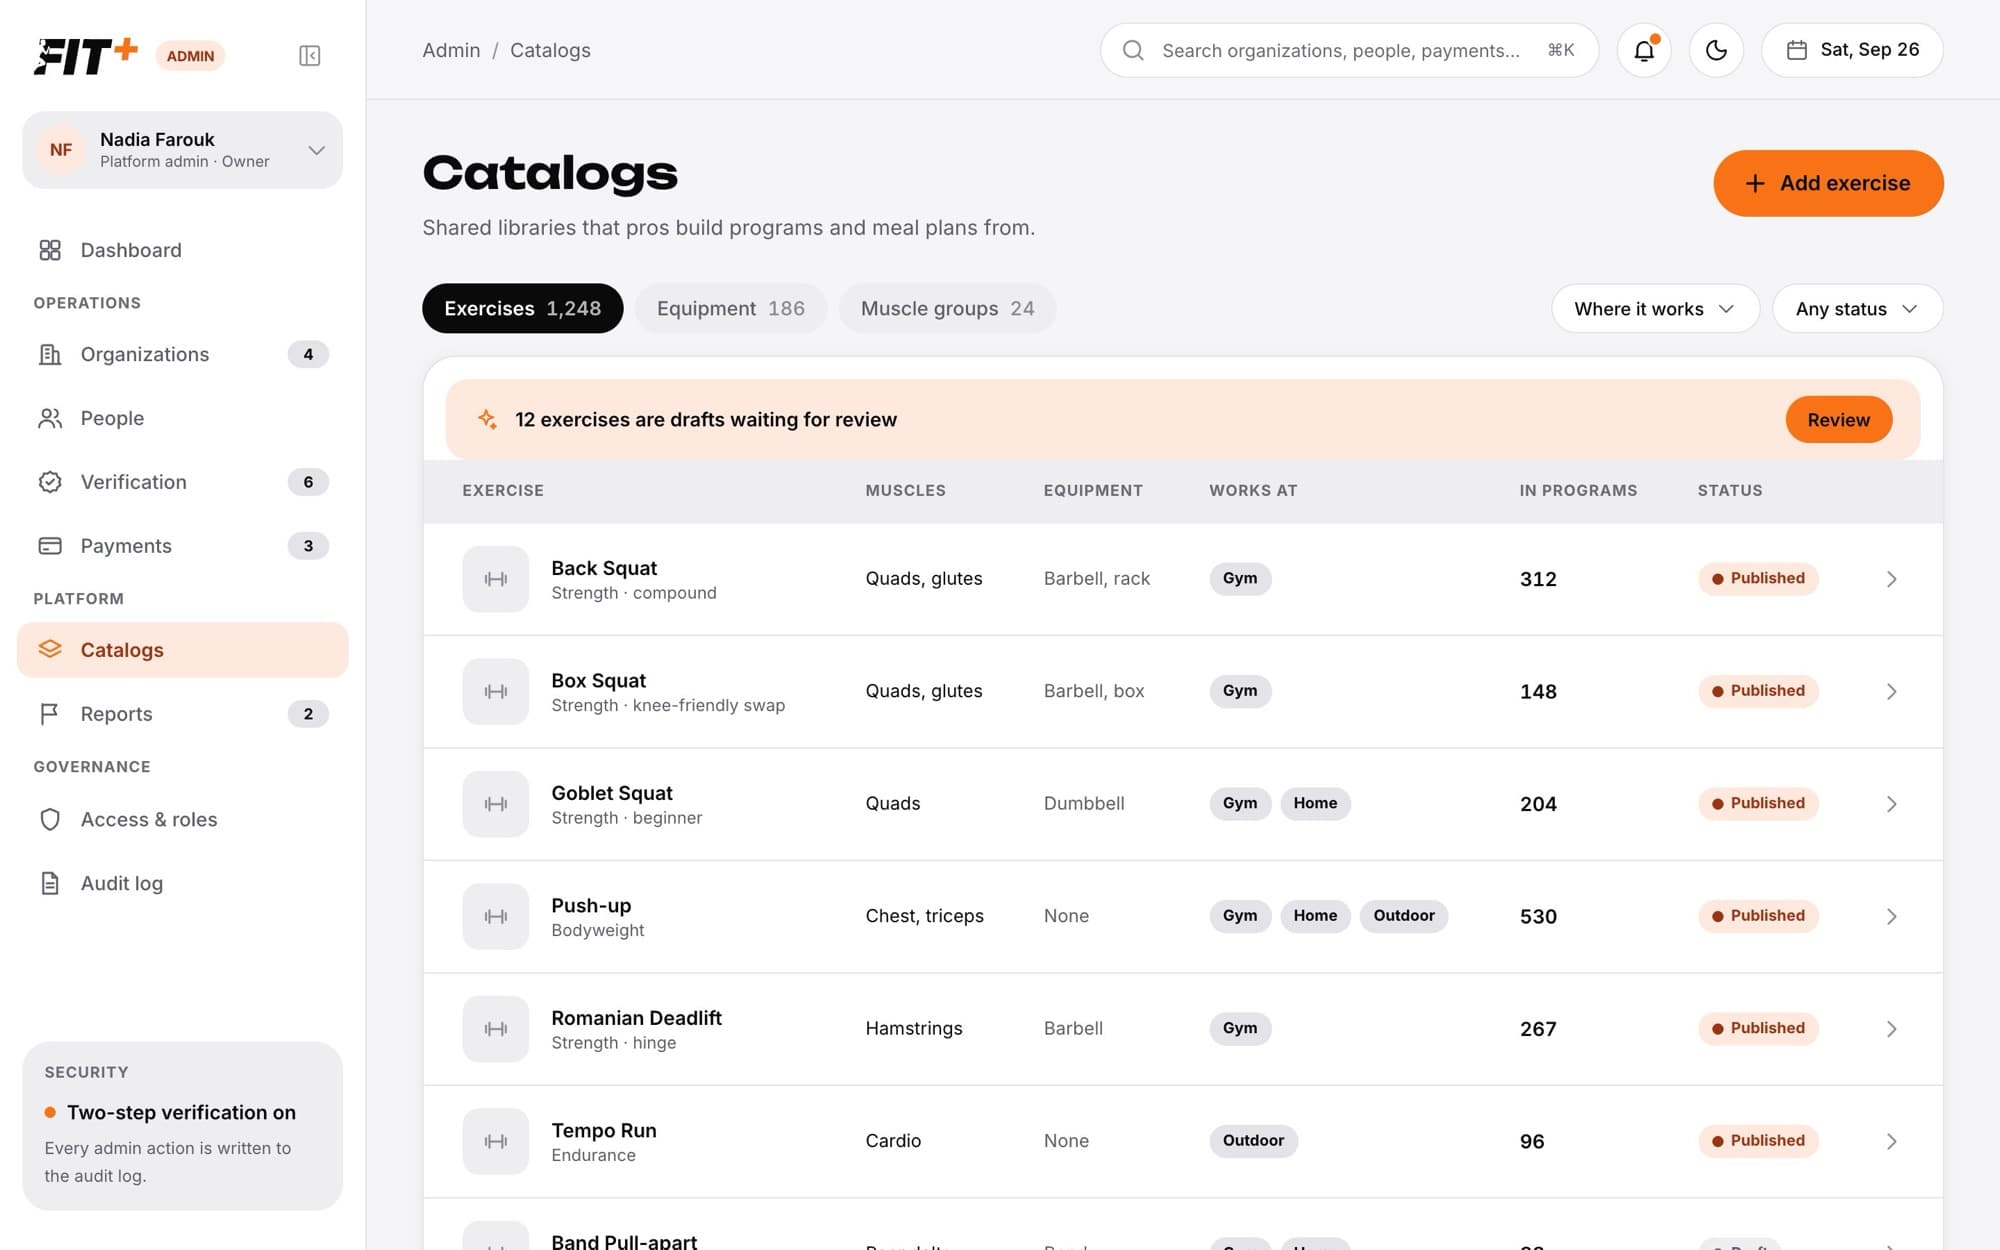The image size is (2000, 1250).
Task: Click the Romanian Deadlift dumbbell icon
Action: click(495, 1029)
